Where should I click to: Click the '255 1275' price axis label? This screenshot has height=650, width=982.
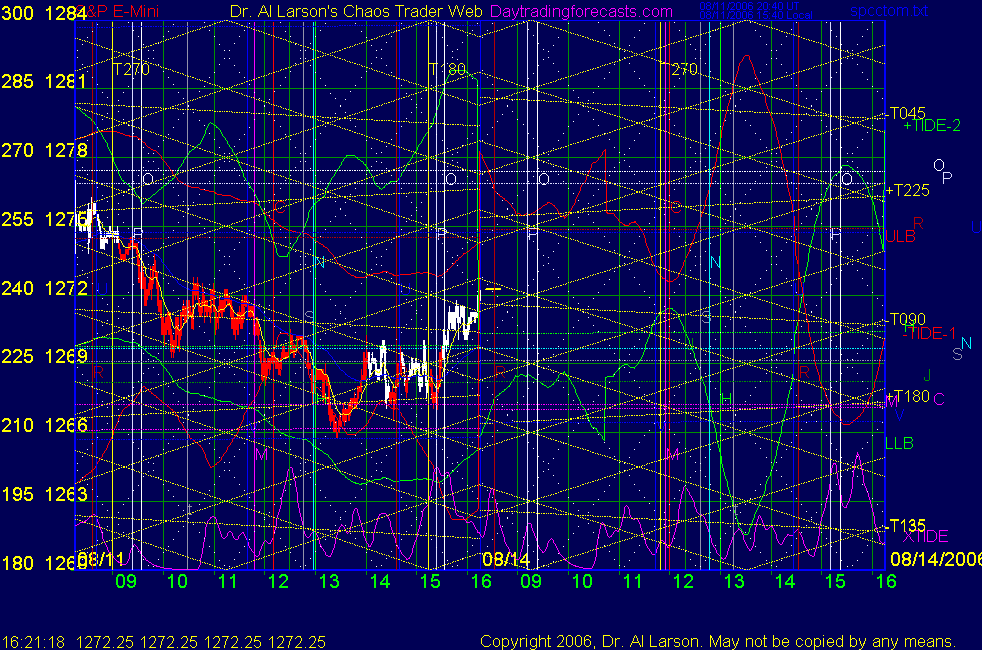coord(44,219)
